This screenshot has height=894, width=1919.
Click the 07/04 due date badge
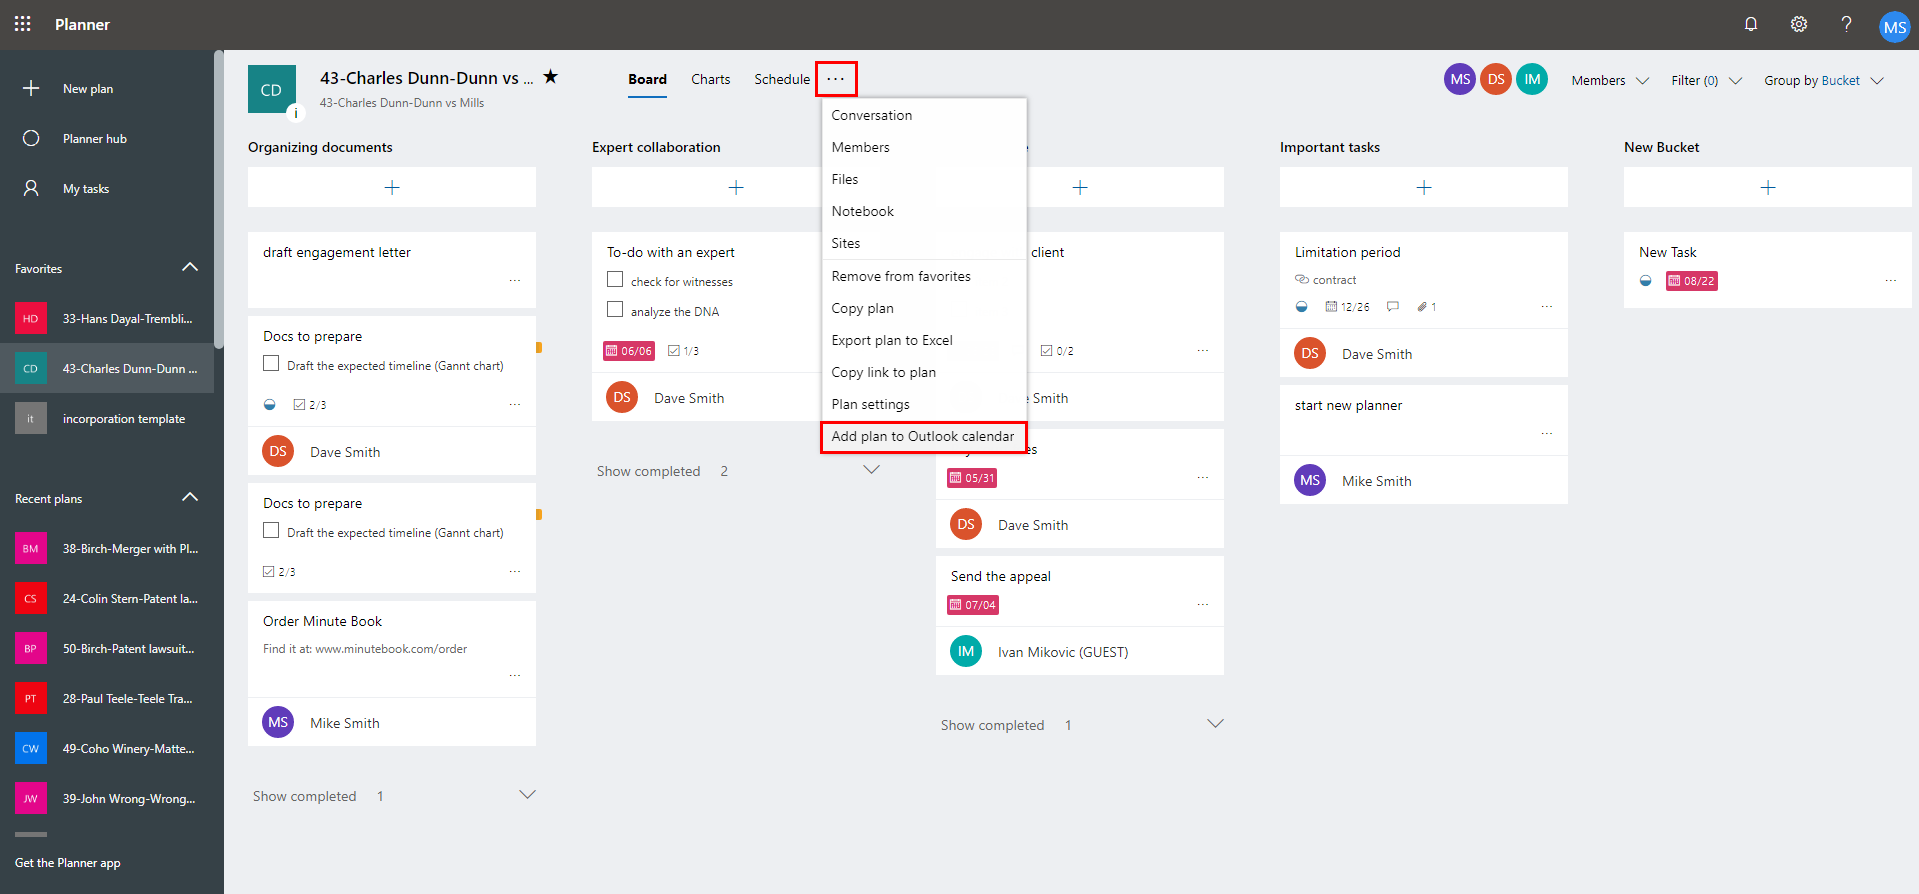tap(973, 605)
